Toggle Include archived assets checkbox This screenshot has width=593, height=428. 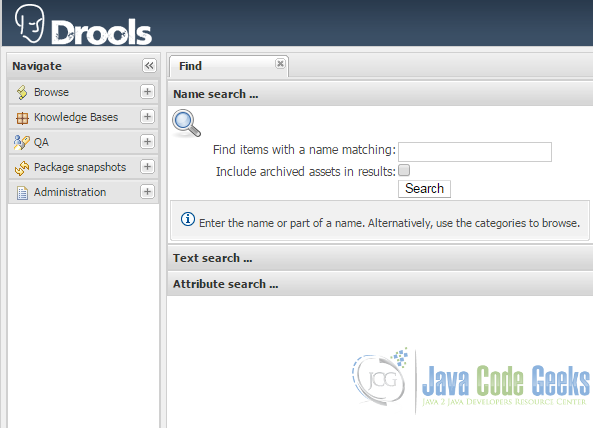(404, 171)
